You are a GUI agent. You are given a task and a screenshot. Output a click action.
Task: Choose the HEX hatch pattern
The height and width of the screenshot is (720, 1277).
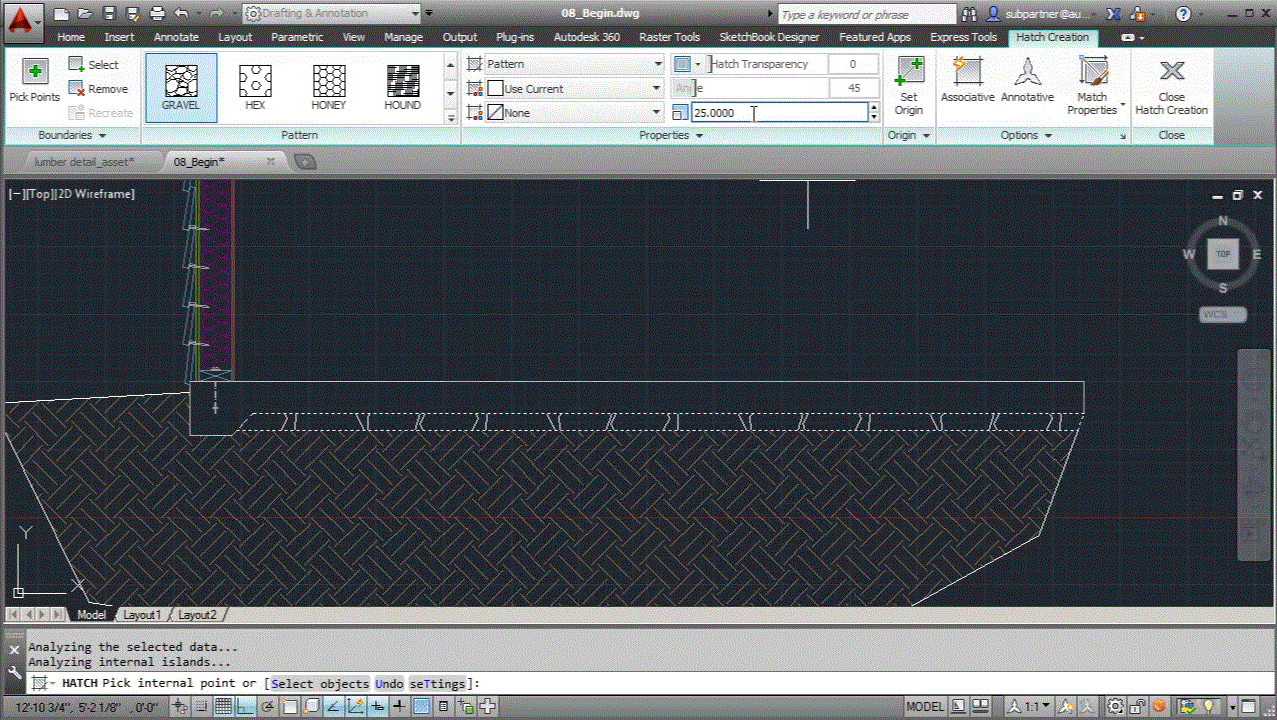[255, 87]
